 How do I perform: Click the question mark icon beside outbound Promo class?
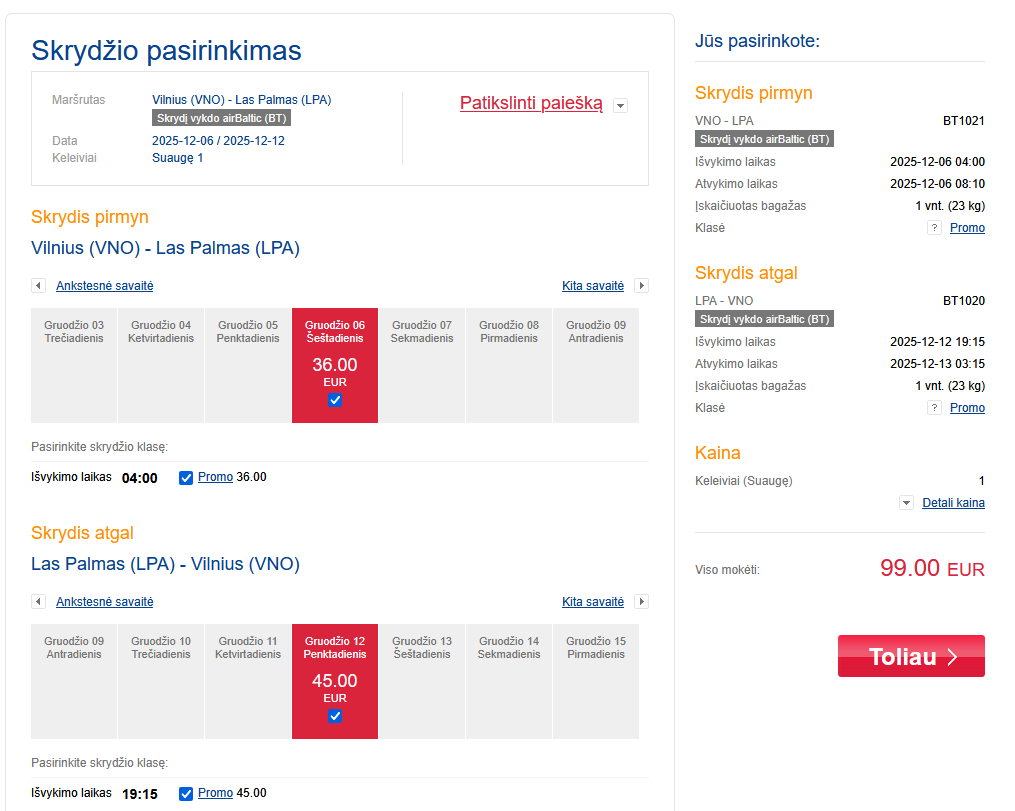(x=934, y=228)
